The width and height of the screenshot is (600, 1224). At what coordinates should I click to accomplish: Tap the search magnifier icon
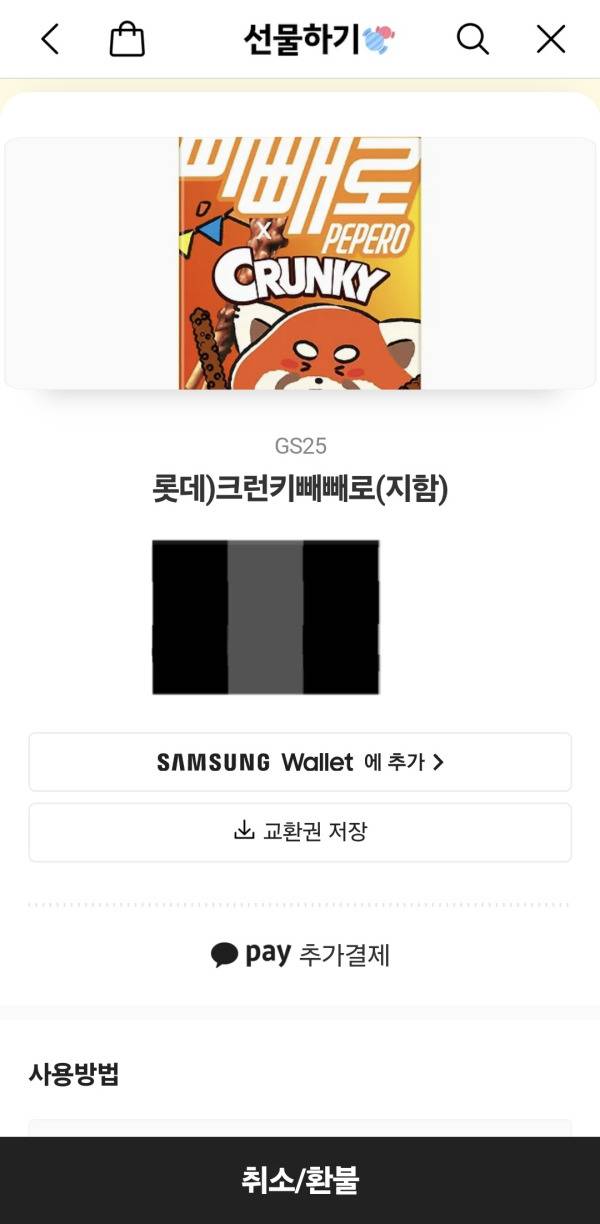tap(472, 39)
